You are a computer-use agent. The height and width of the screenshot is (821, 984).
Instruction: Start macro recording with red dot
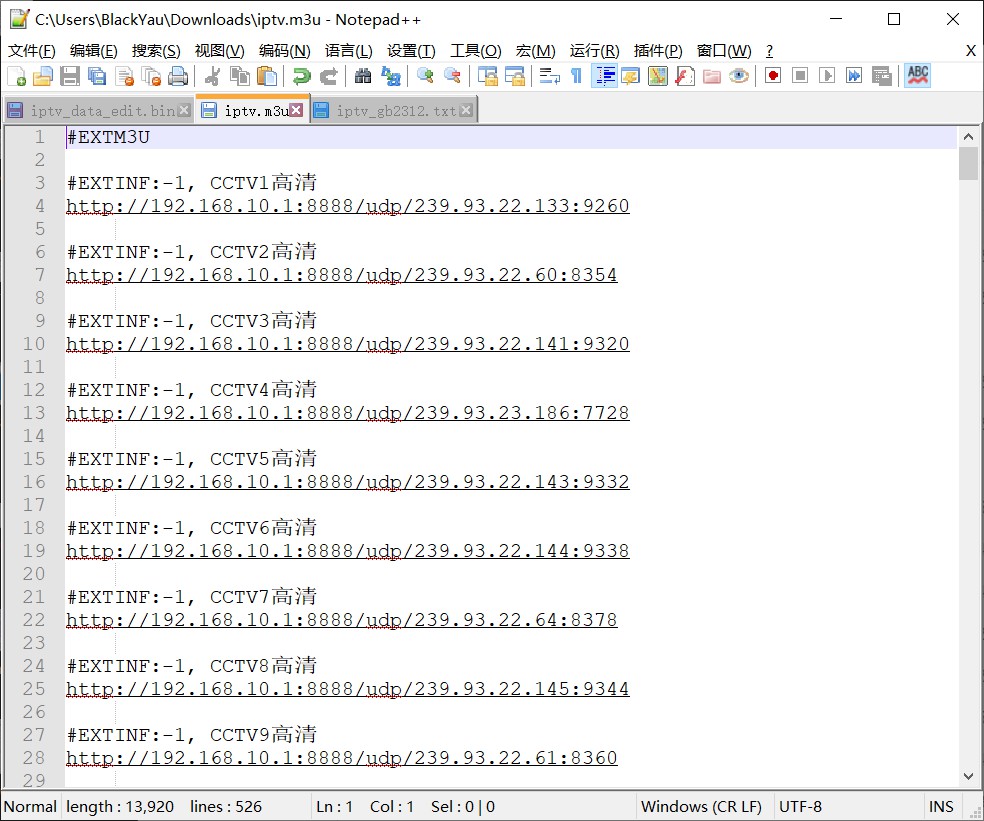point(773,76)
